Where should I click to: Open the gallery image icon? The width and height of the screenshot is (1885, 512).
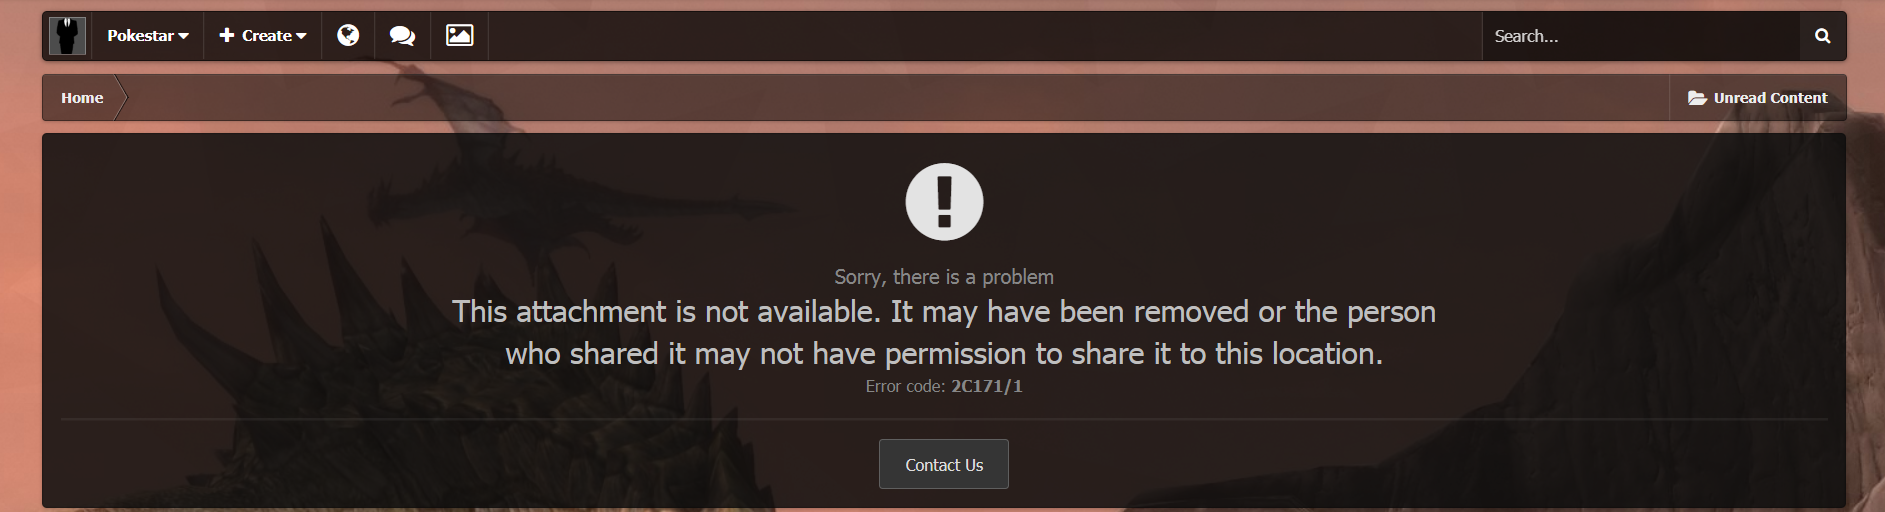[x=459, y=36]
